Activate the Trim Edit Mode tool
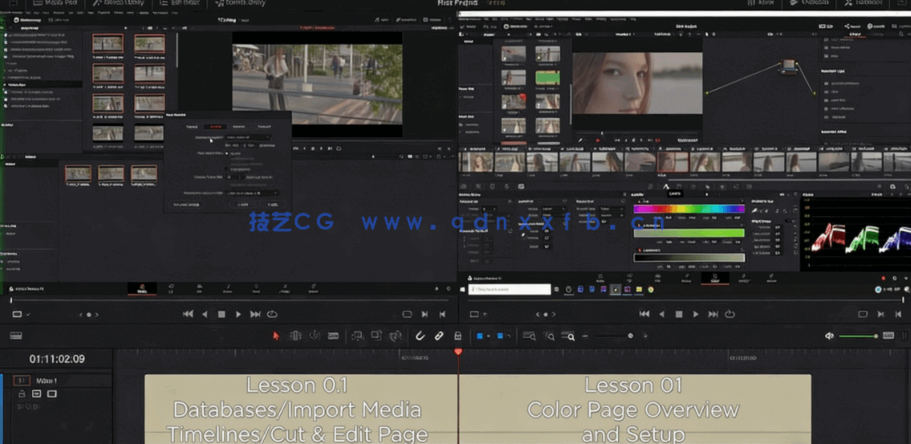The width and height of the screenshot is (911, 444). tap(295, 336)
